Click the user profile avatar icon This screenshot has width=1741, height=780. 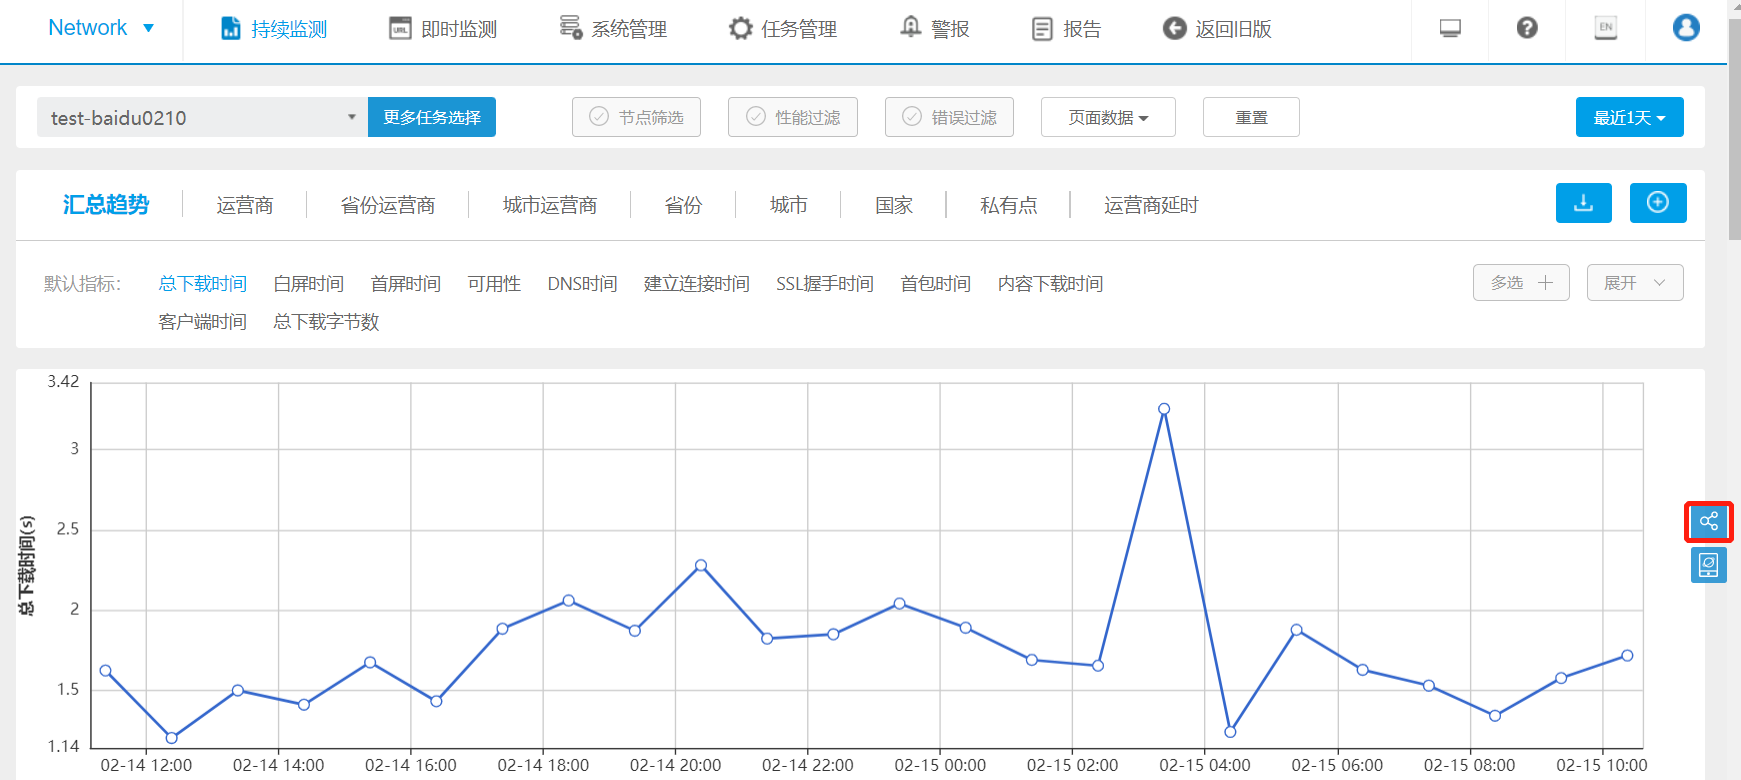pos(1685,28)
